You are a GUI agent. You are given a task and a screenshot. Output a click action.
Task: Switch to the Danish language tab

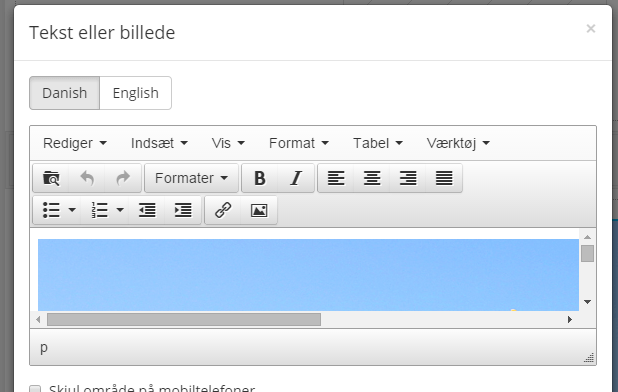(x=65, y=93)
